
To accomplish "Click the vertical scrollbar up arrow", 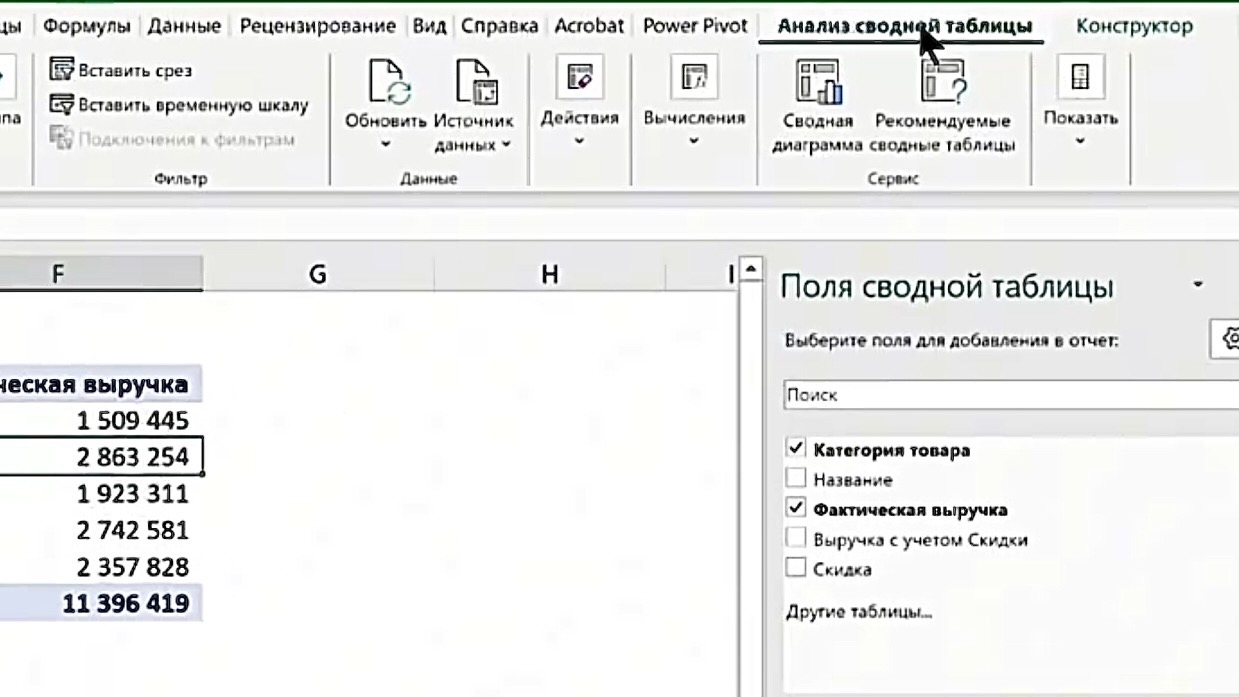I will (x=752, y=270).
